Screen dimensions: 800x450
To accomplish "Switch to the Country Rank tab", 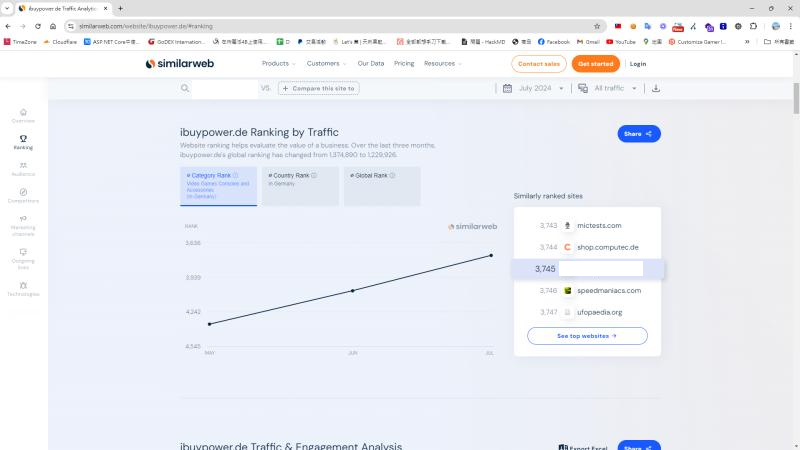I will click(298, 186).
